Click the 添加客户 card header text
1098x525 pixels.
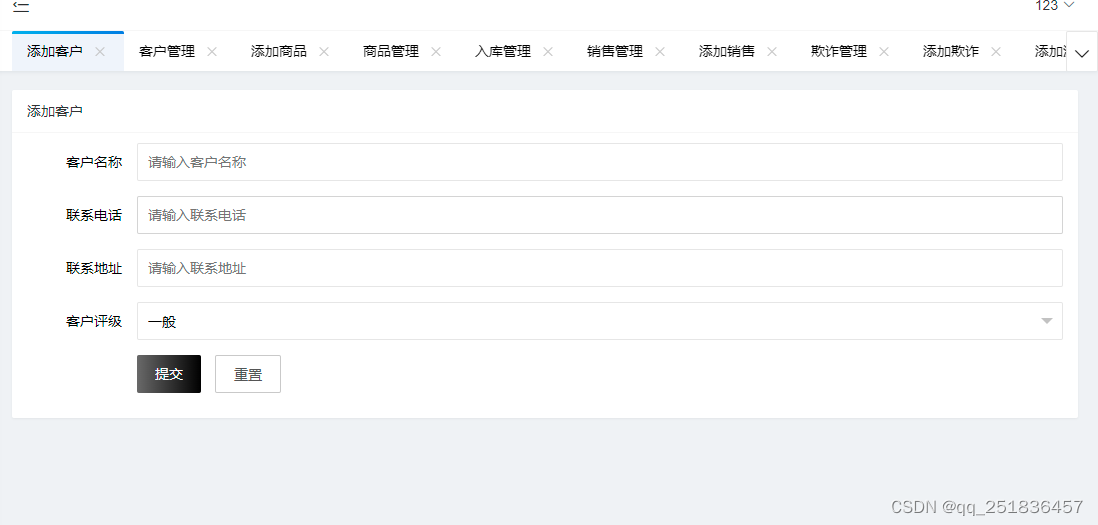click(55, 111)
